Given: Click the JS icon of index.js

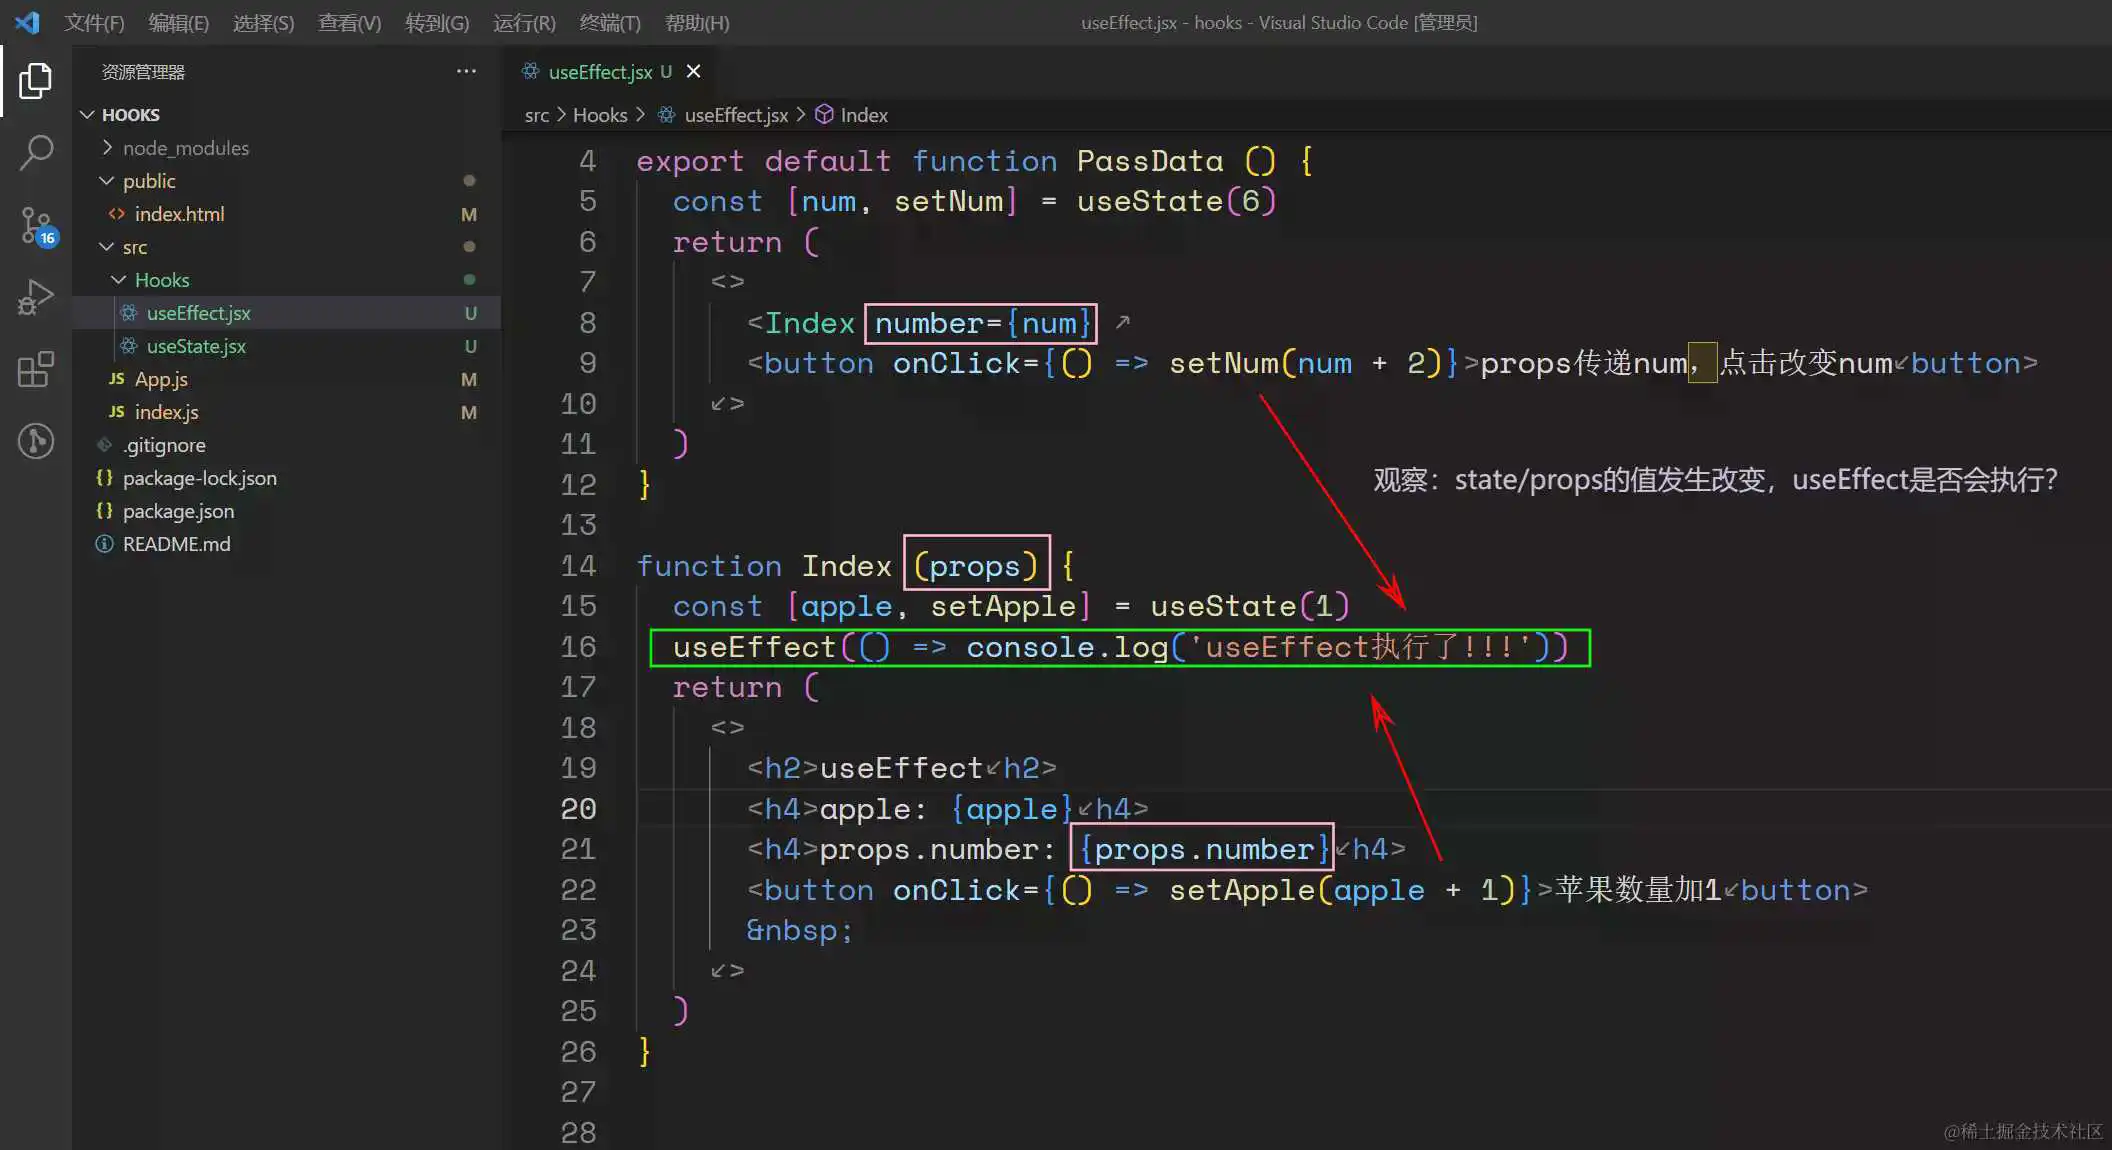Looking at the screenshot, I should (117, 412).
